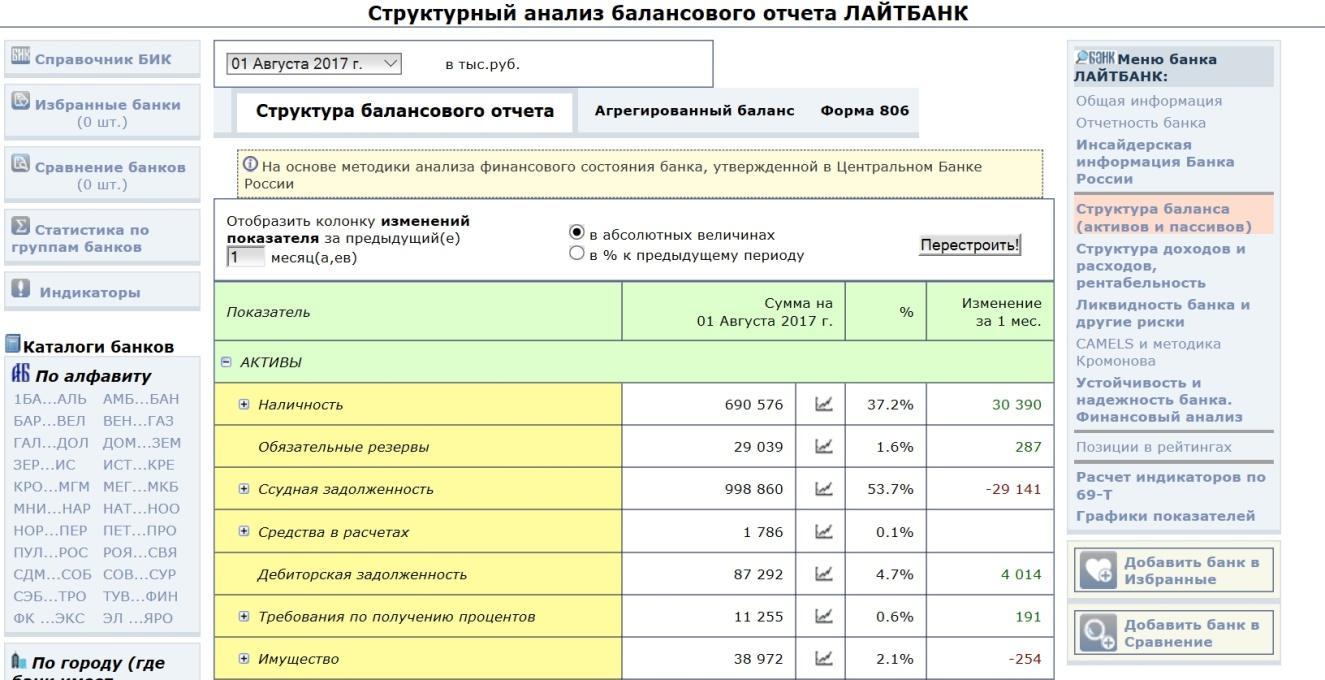
Task: Open Расчет индикаторов по 69-Т link
Action: coord(1170,486)
